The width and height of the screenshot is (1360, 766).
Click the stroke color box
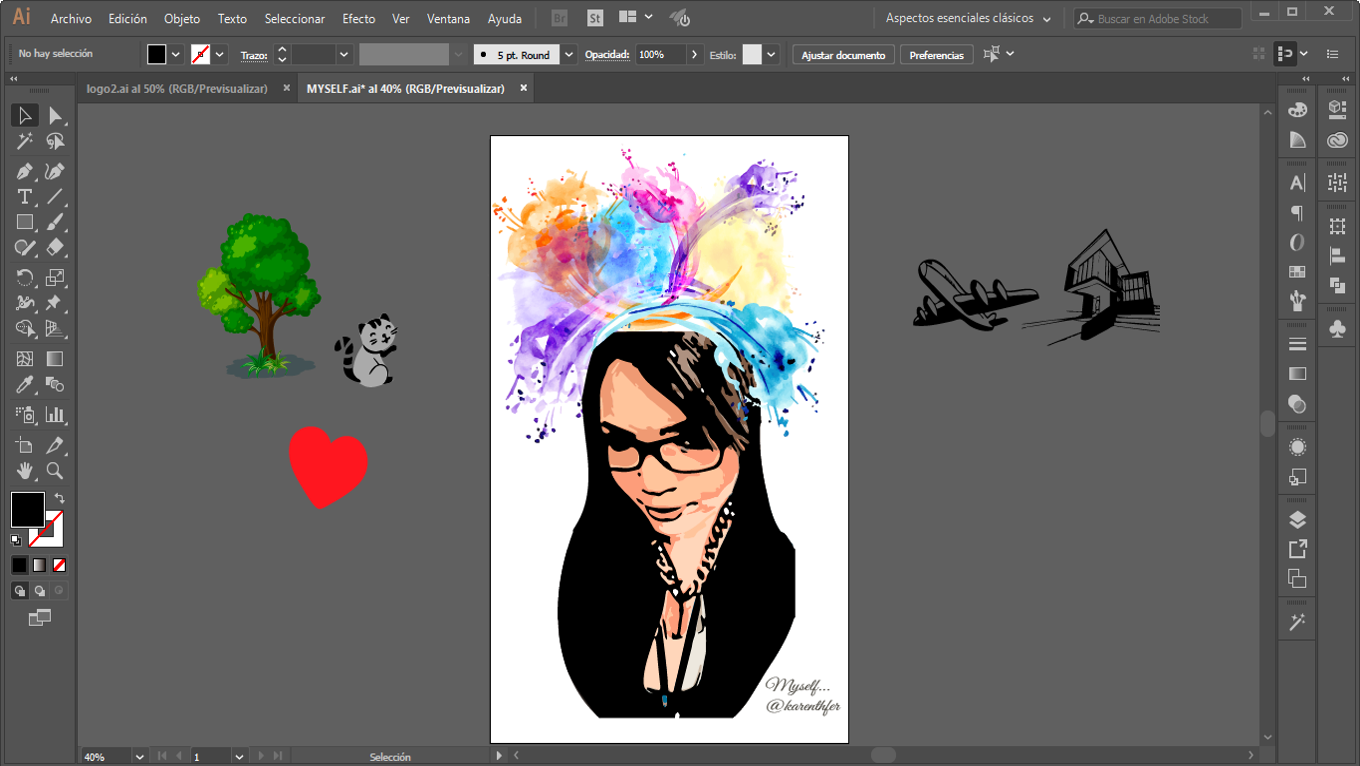(48, 528)
